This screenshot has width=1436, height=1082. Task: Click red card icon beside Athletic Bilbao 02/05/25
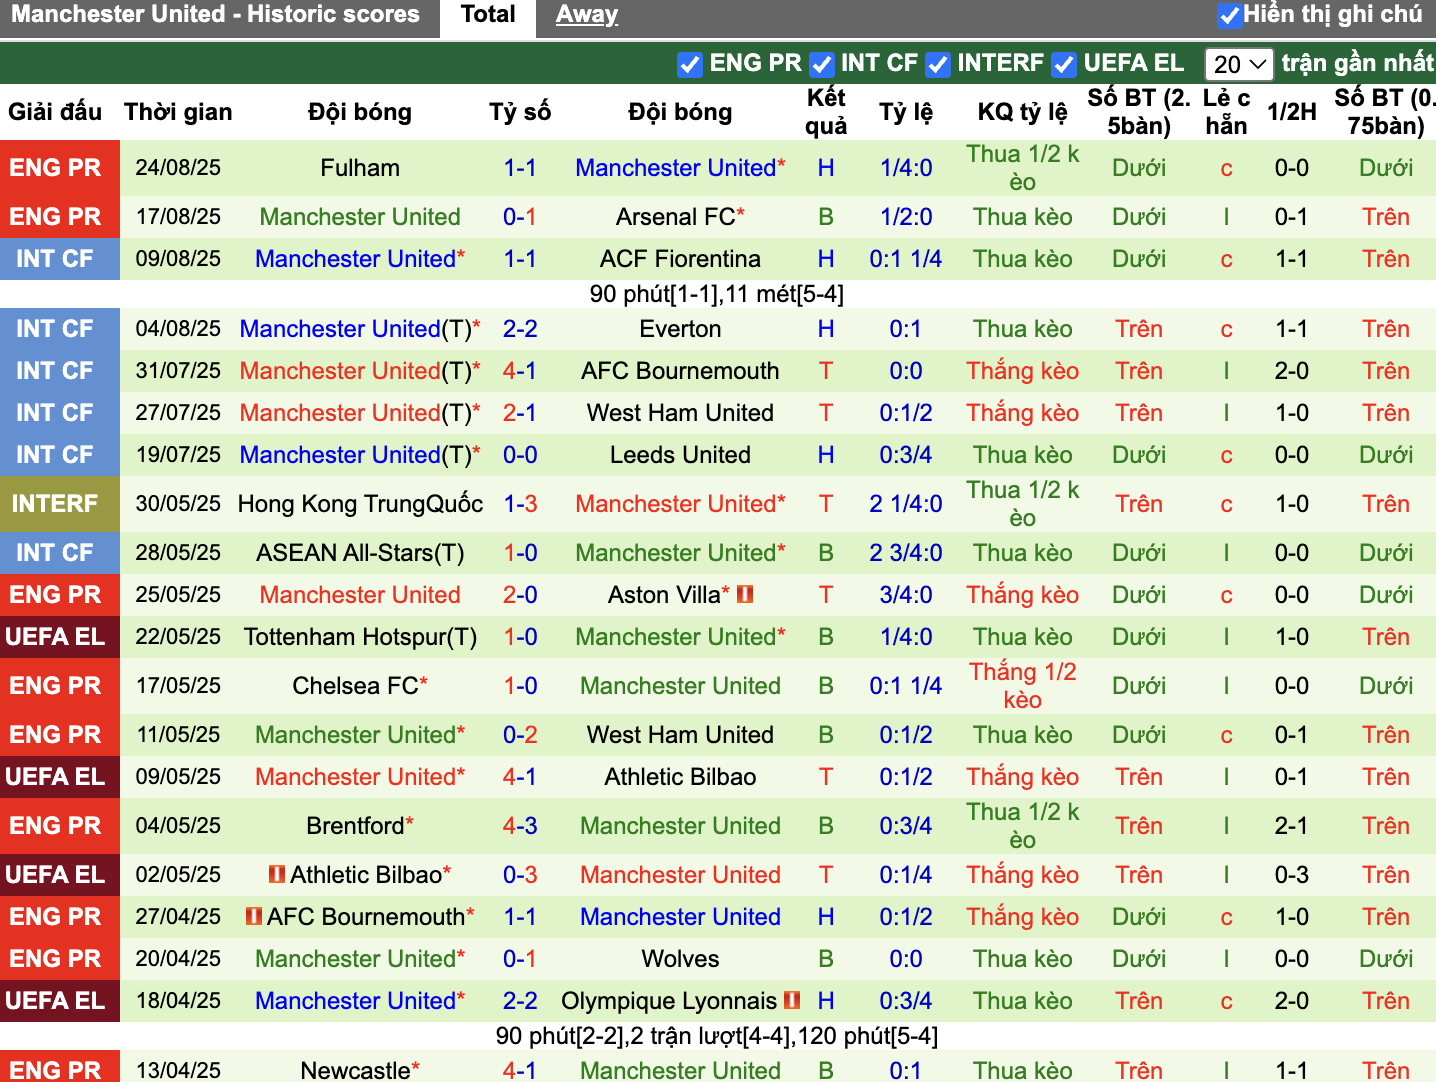click(277, 874)
